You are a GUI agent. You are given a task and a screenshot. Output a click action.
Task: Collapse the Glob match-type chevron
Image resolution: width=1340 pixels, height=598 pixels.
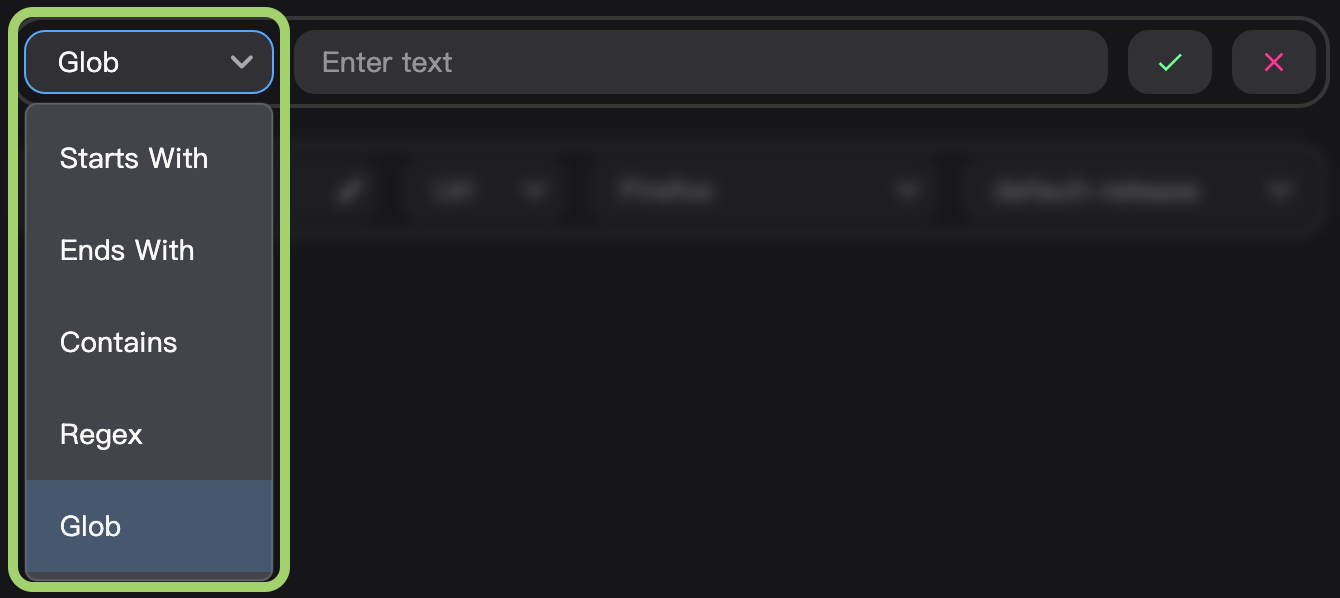pyautogui.click(x=241, y=62)
